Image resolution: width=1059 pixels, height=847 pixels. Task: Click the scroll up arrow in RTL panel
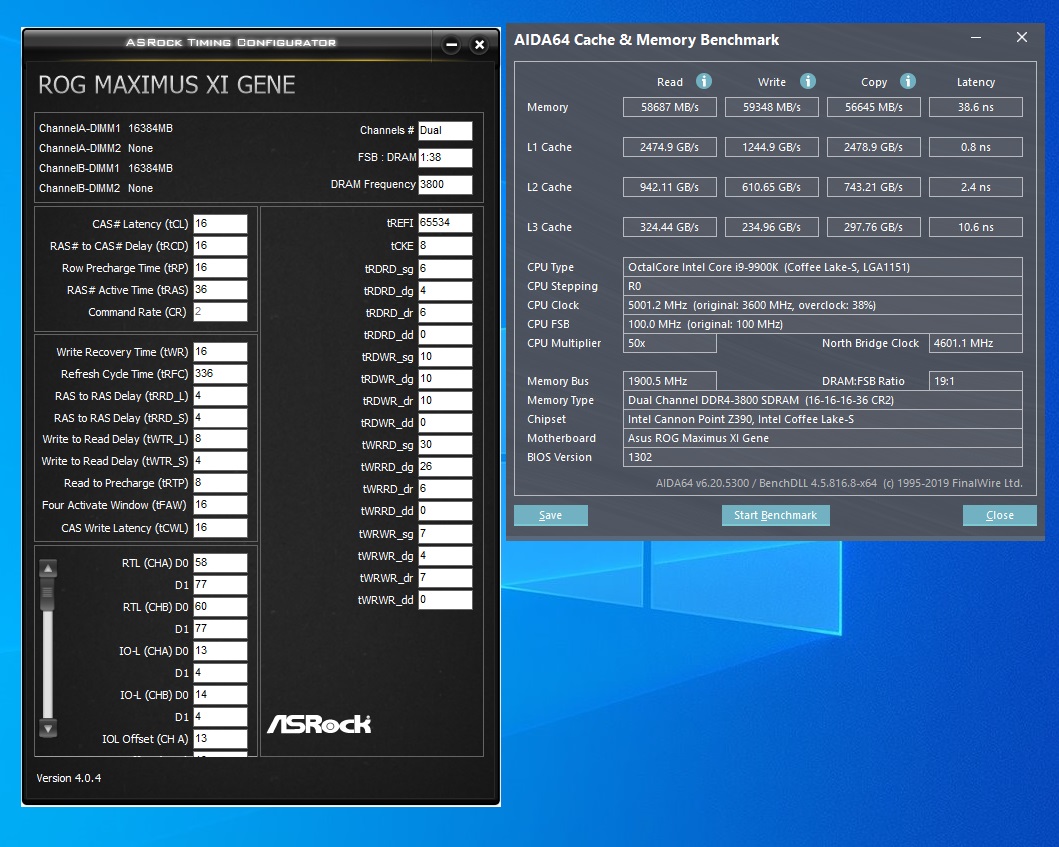coord(48,568)
